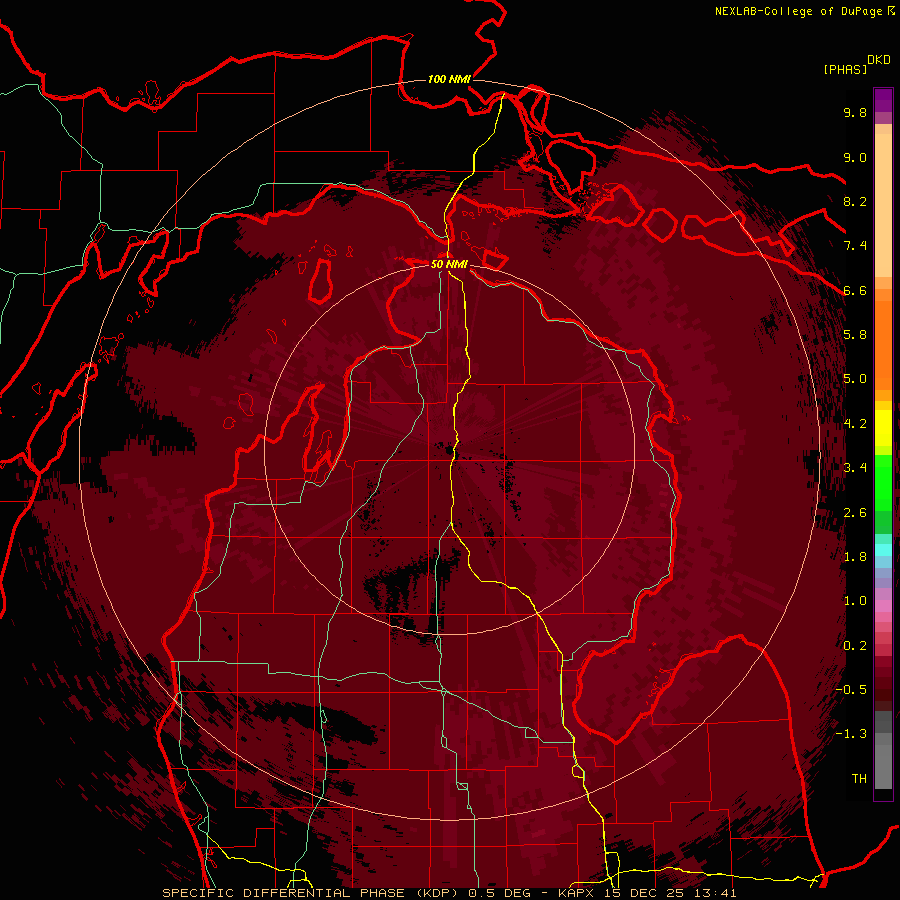Select the 9.8 value on the color scale
Screen dimensions: 900x900
tap(855, 112)
